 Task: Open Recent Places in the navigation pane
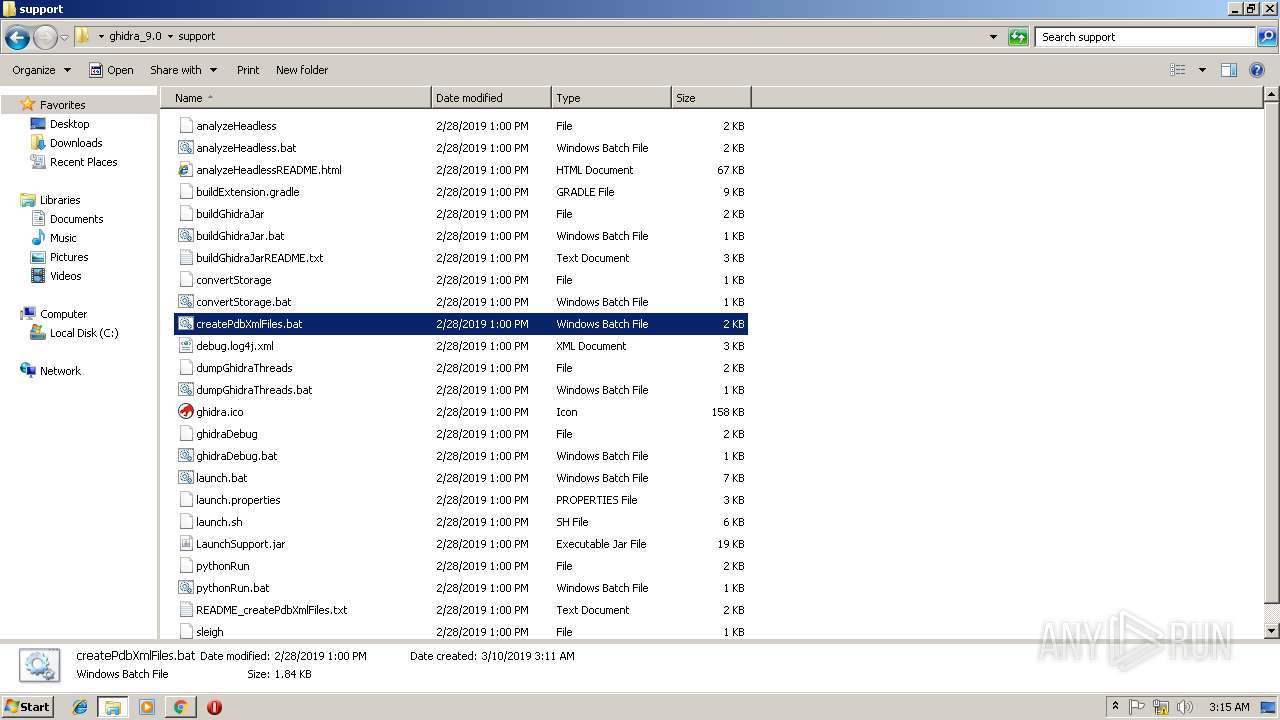pyautogui.click(x=83, y=162)
